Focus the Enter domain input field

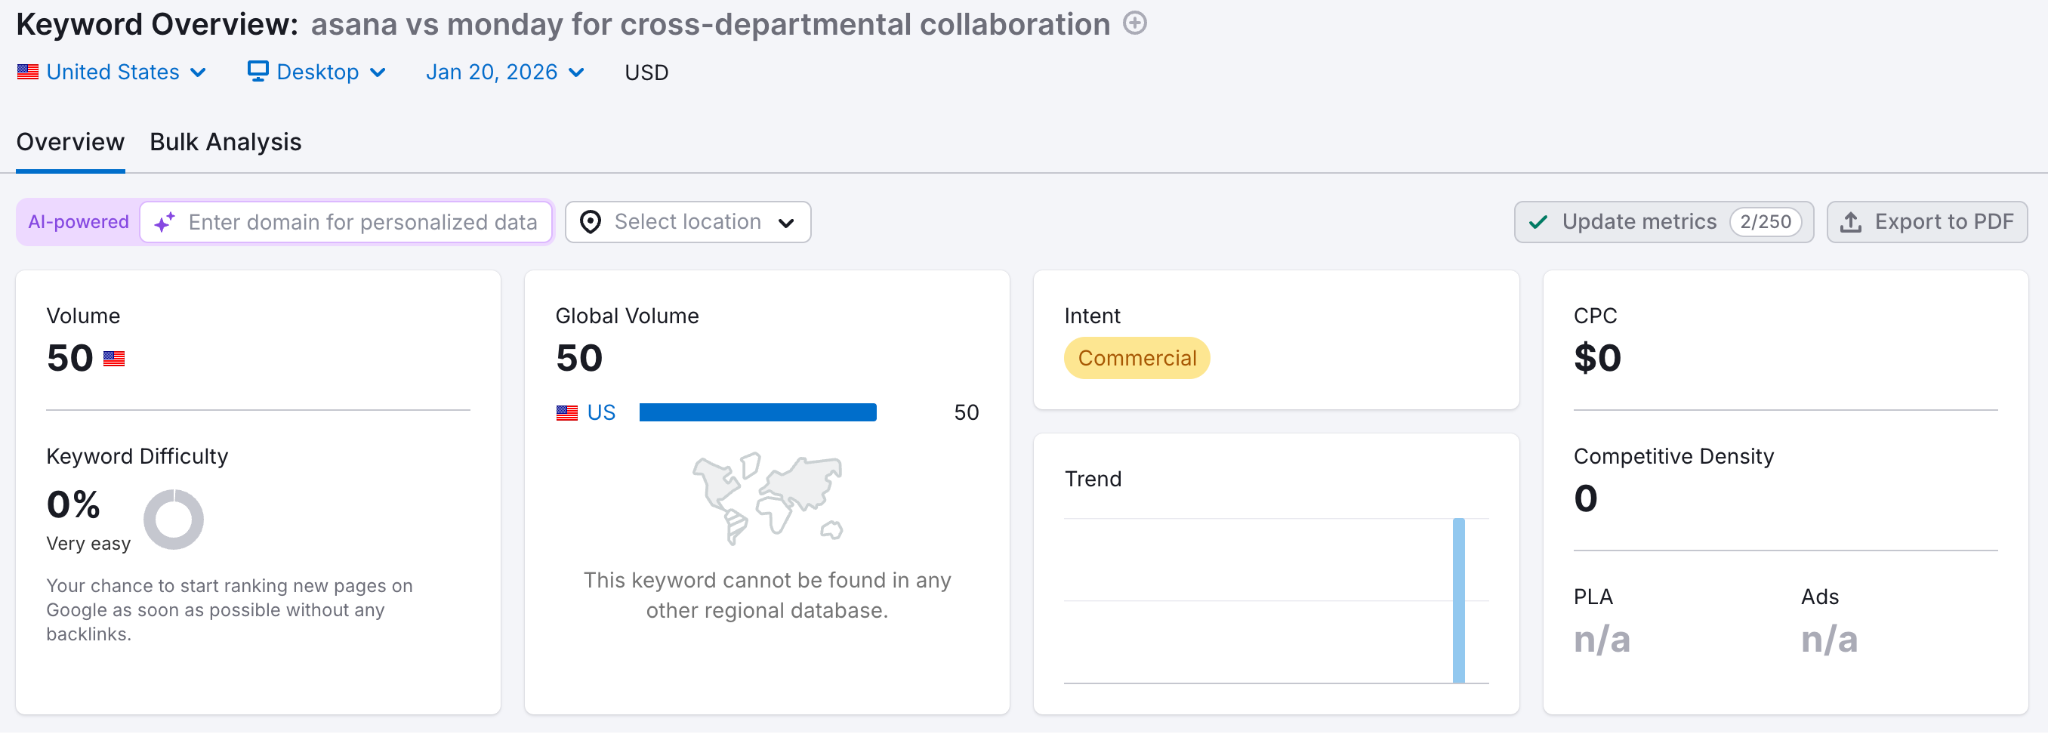(363, 222)
